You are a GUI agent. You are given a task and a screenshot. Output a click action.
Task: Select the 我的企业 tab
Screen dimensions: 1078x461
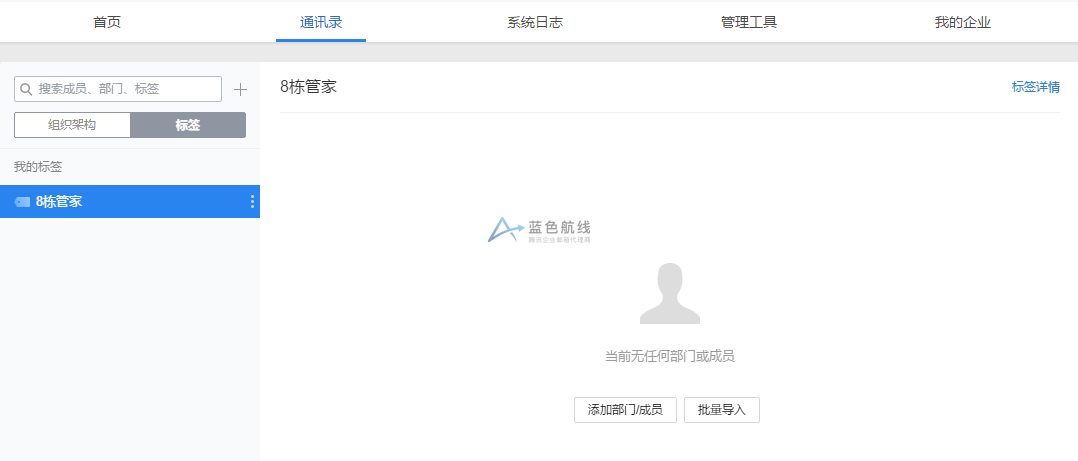click(x=962, y=22)
